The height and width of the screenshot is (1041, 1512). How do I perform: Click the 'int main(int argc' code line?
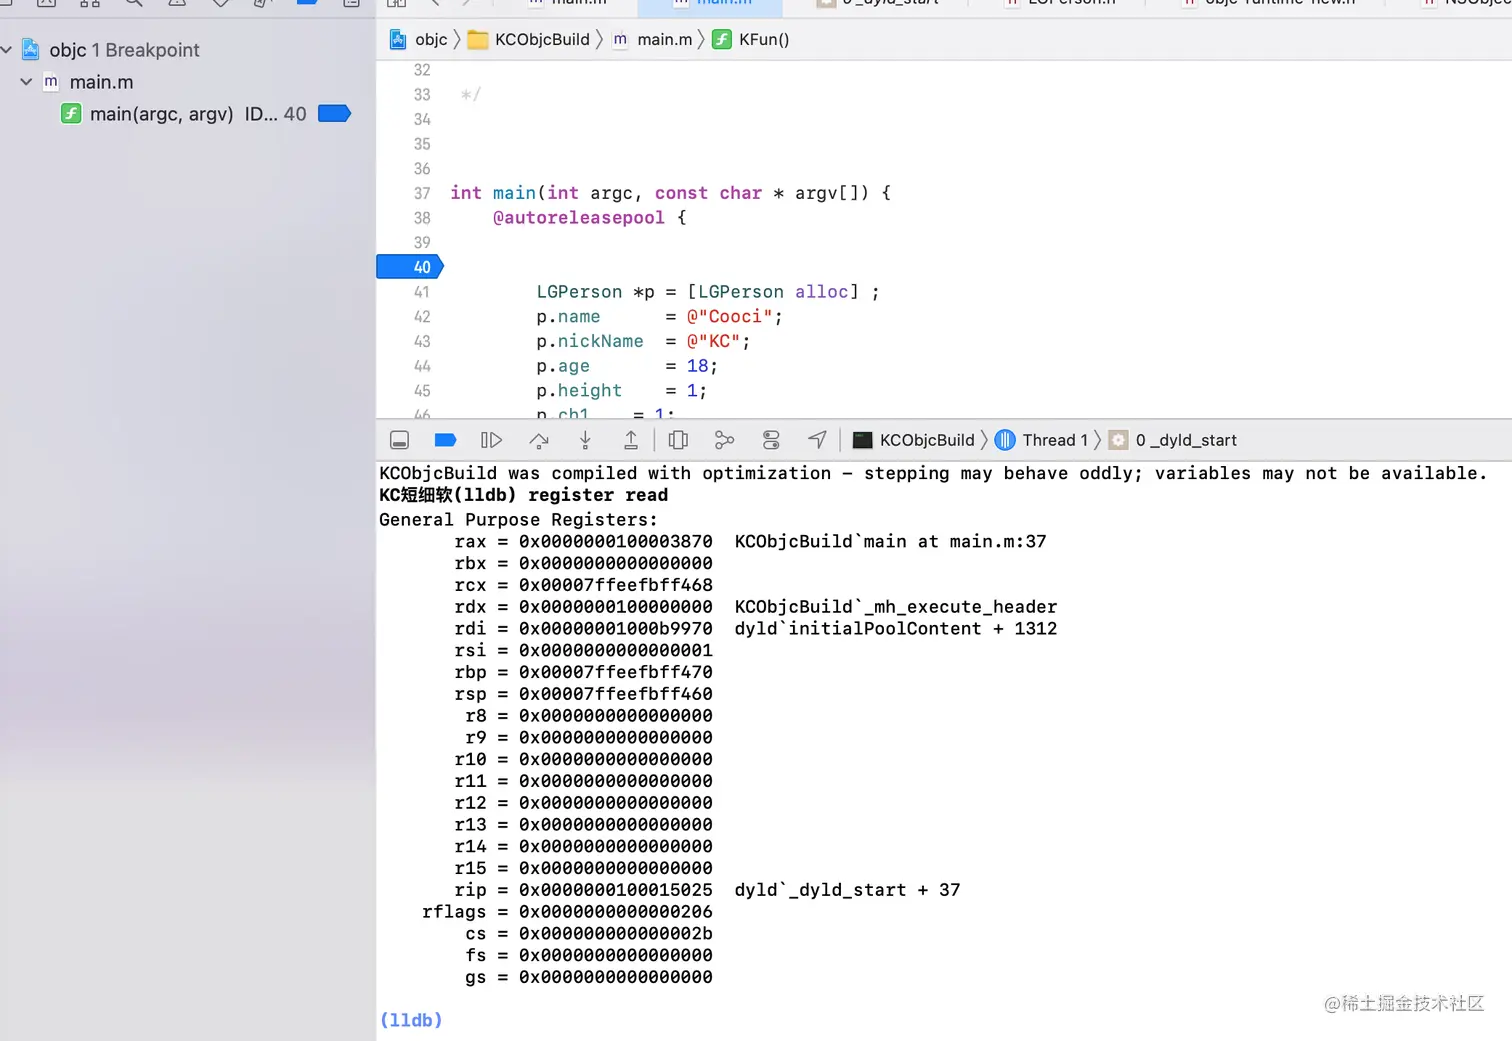coord(670,193)
